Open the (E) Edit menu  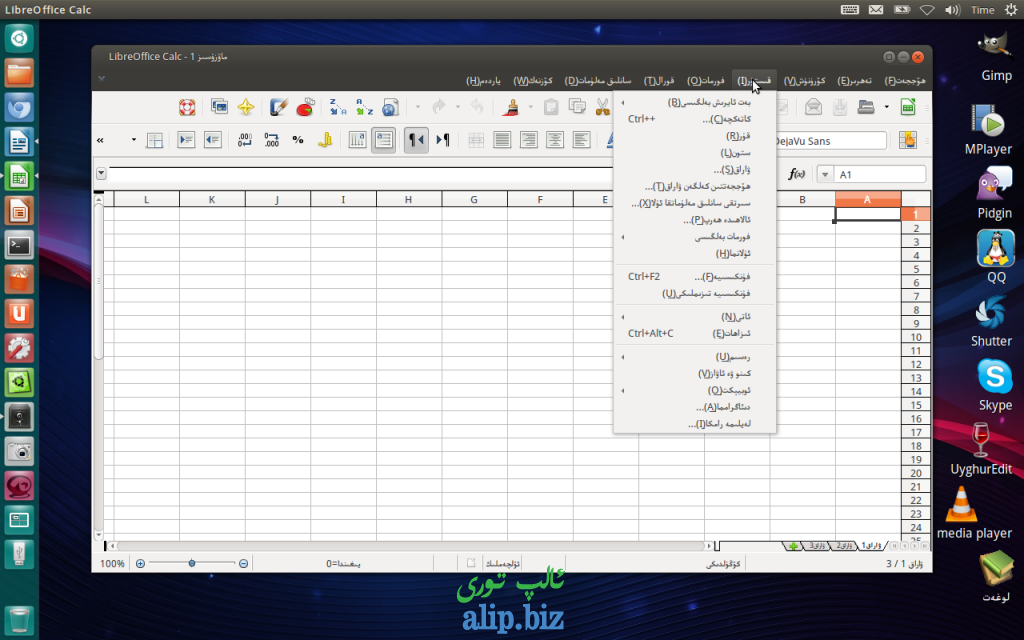pos(854,80)
